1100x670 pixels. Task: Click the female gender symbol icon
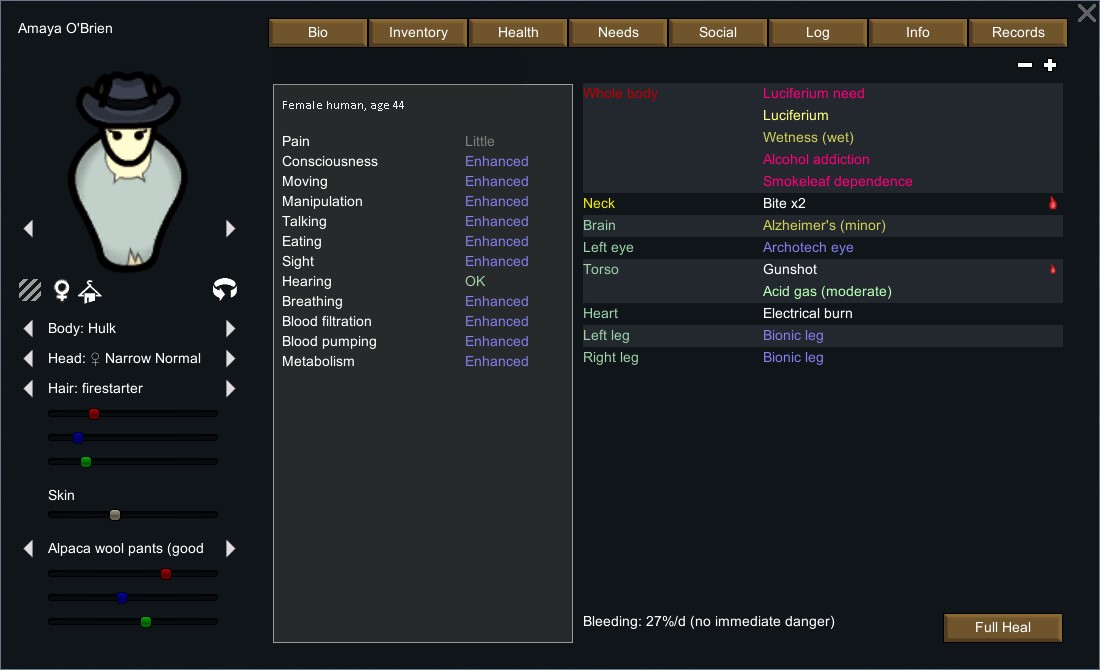(61, 290)
